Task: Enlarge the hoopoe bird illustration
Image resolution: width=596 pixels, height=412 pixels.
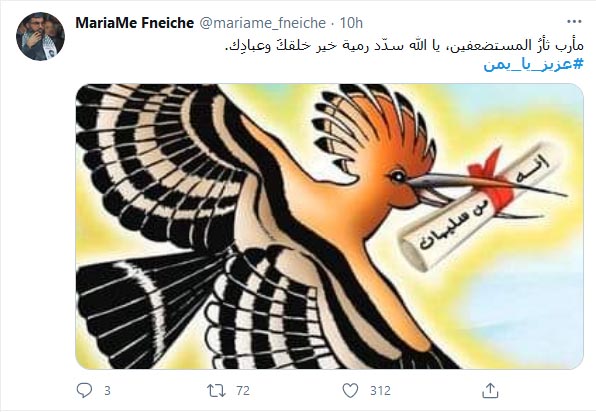Action: (x=329, y=226)
